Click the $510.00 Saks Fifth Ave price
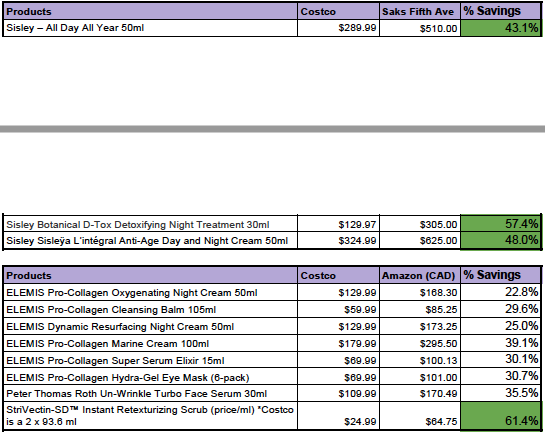Image resolution: width=545 pixels, height=433 pixels. click(x=420, y=28)
